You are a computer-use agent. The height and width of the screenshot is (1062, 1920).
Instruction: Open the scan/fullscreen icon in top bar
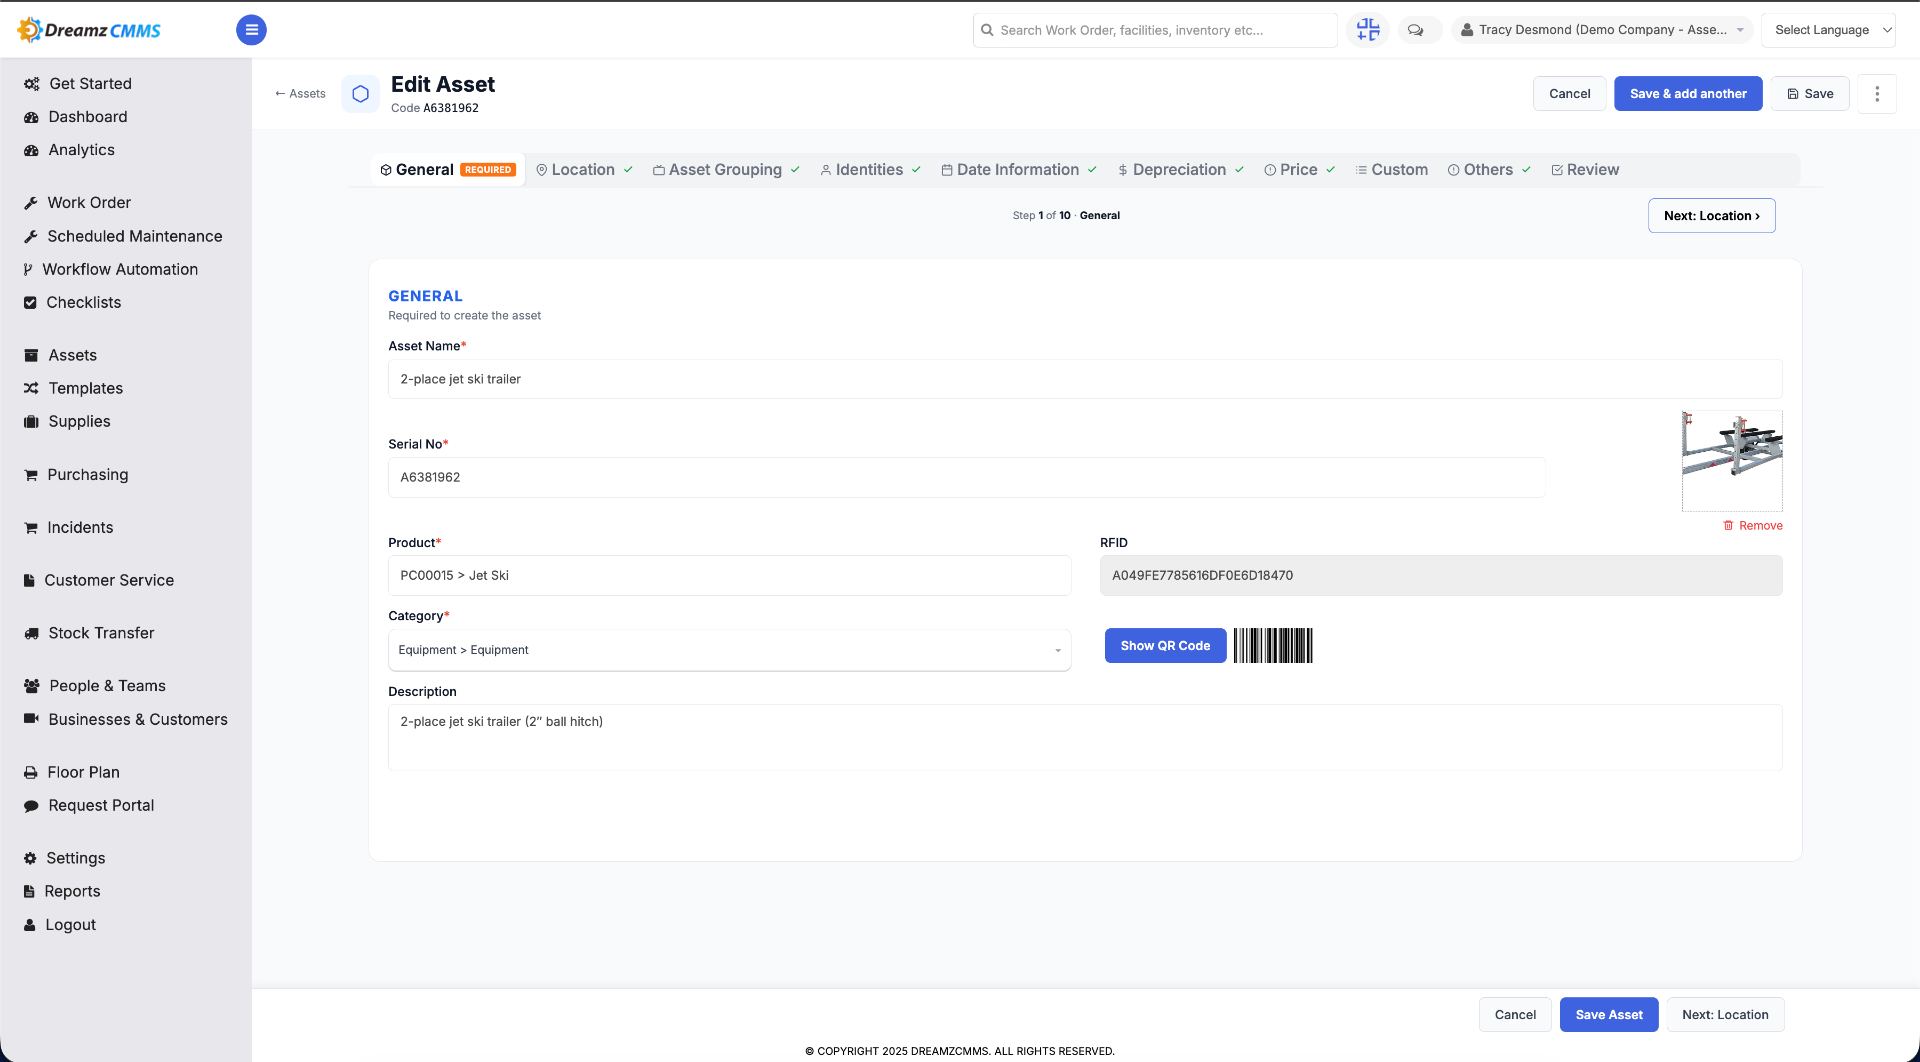point(1367,30)
